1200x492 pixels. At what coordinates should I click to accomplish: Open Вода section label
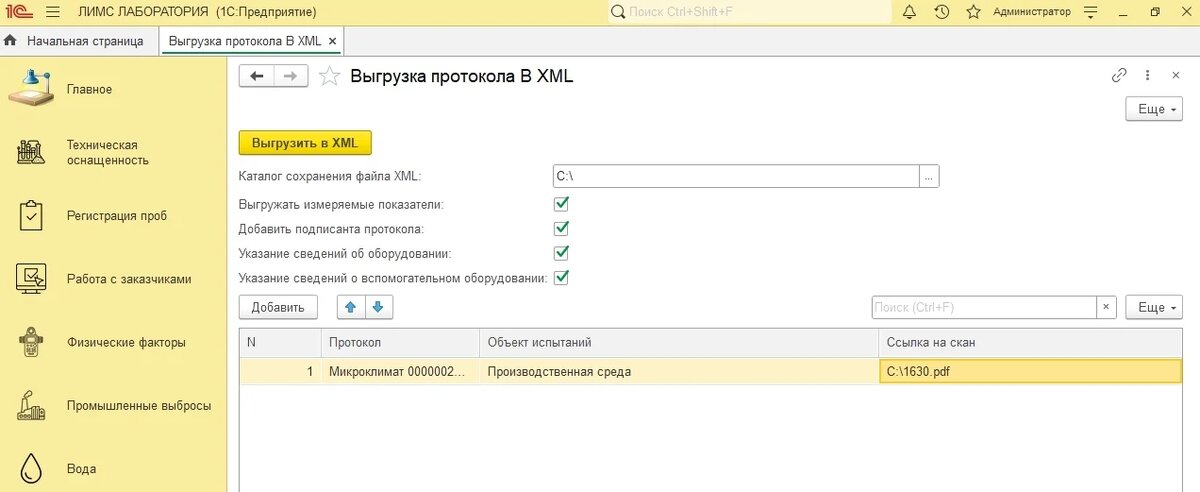(x=81, y=468)
